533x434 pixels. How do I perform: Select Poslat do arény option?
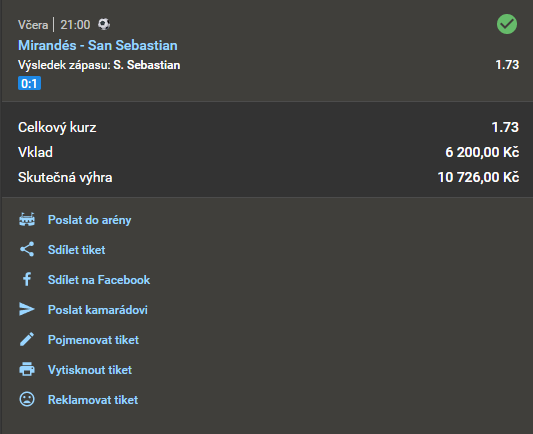click(x=89, y=220)
